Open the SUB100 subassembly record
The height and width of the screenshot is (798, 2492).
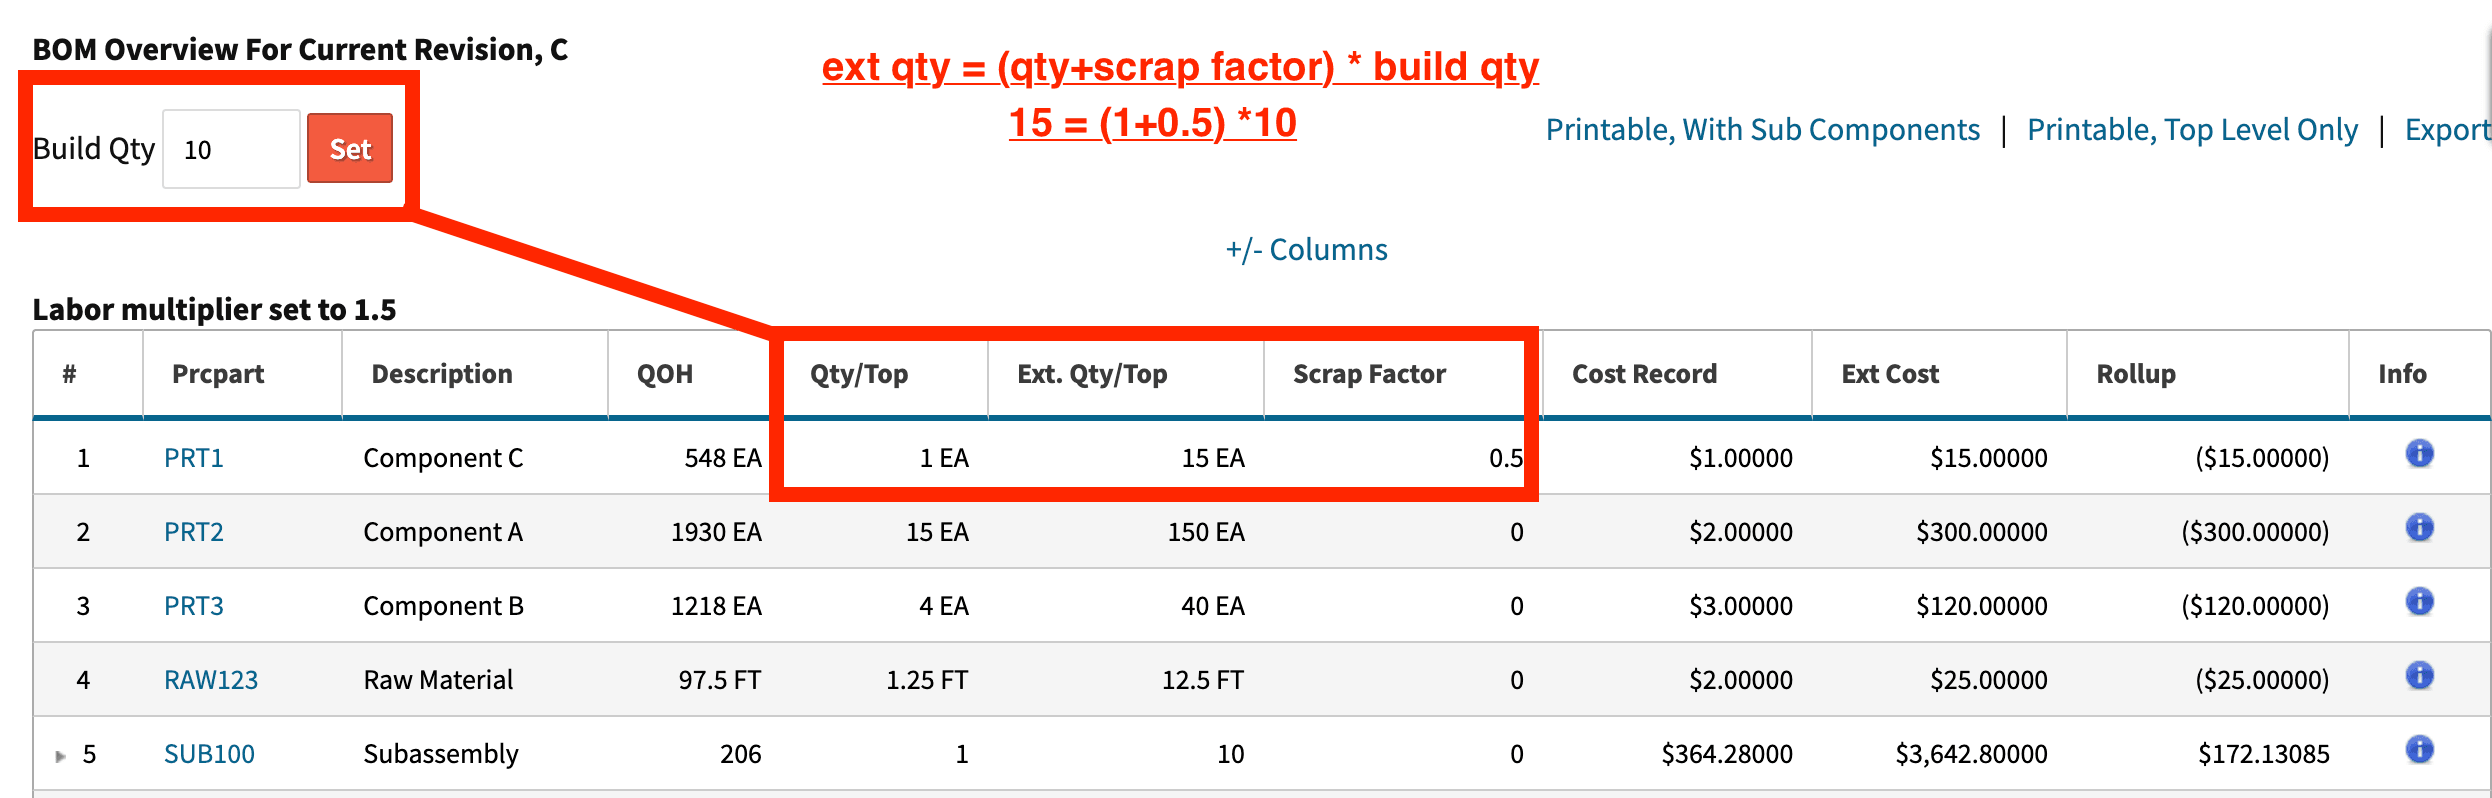[209, 753]
